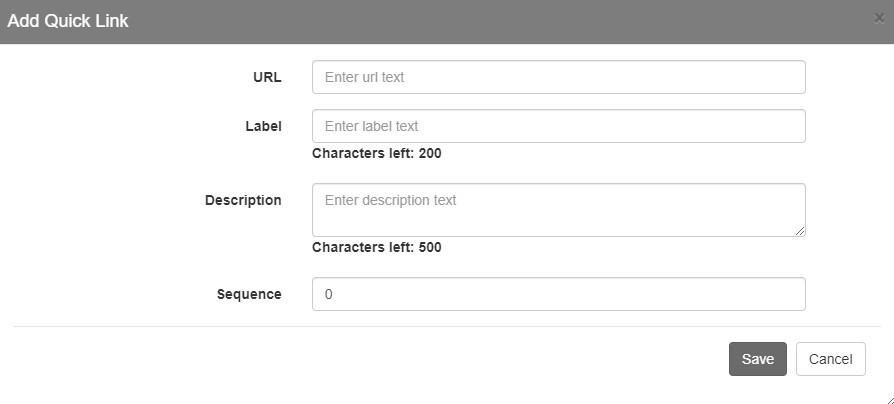
Task: Click the bold Label field label
Action: coord(263,126)
